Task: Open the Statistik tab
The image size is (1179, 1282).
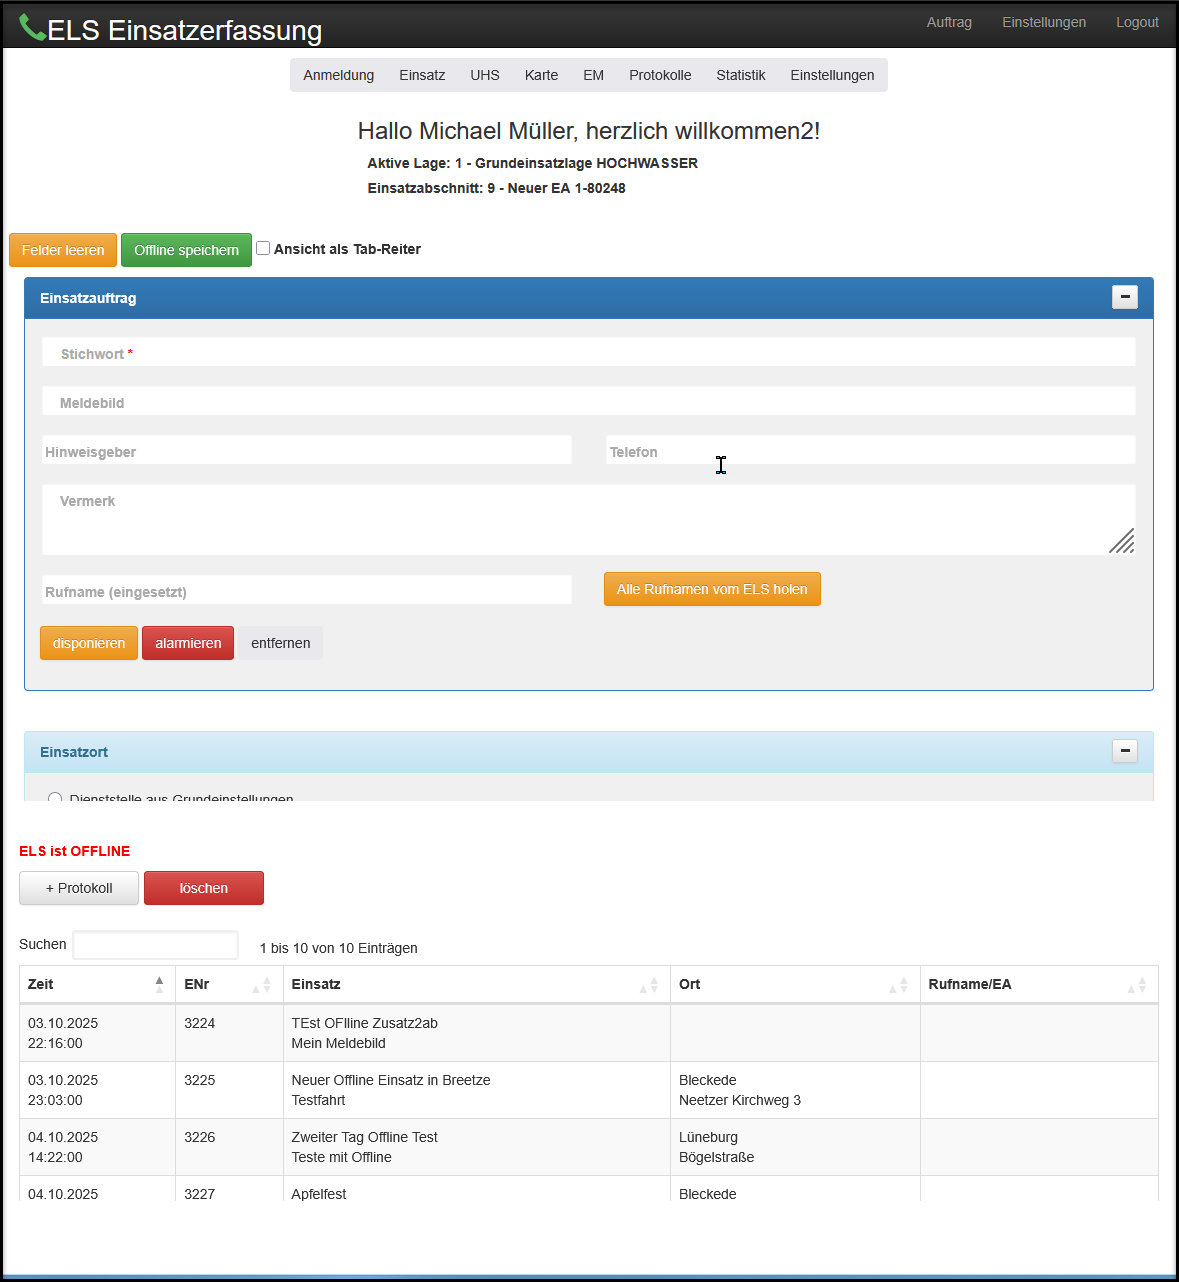Action: 740,75
